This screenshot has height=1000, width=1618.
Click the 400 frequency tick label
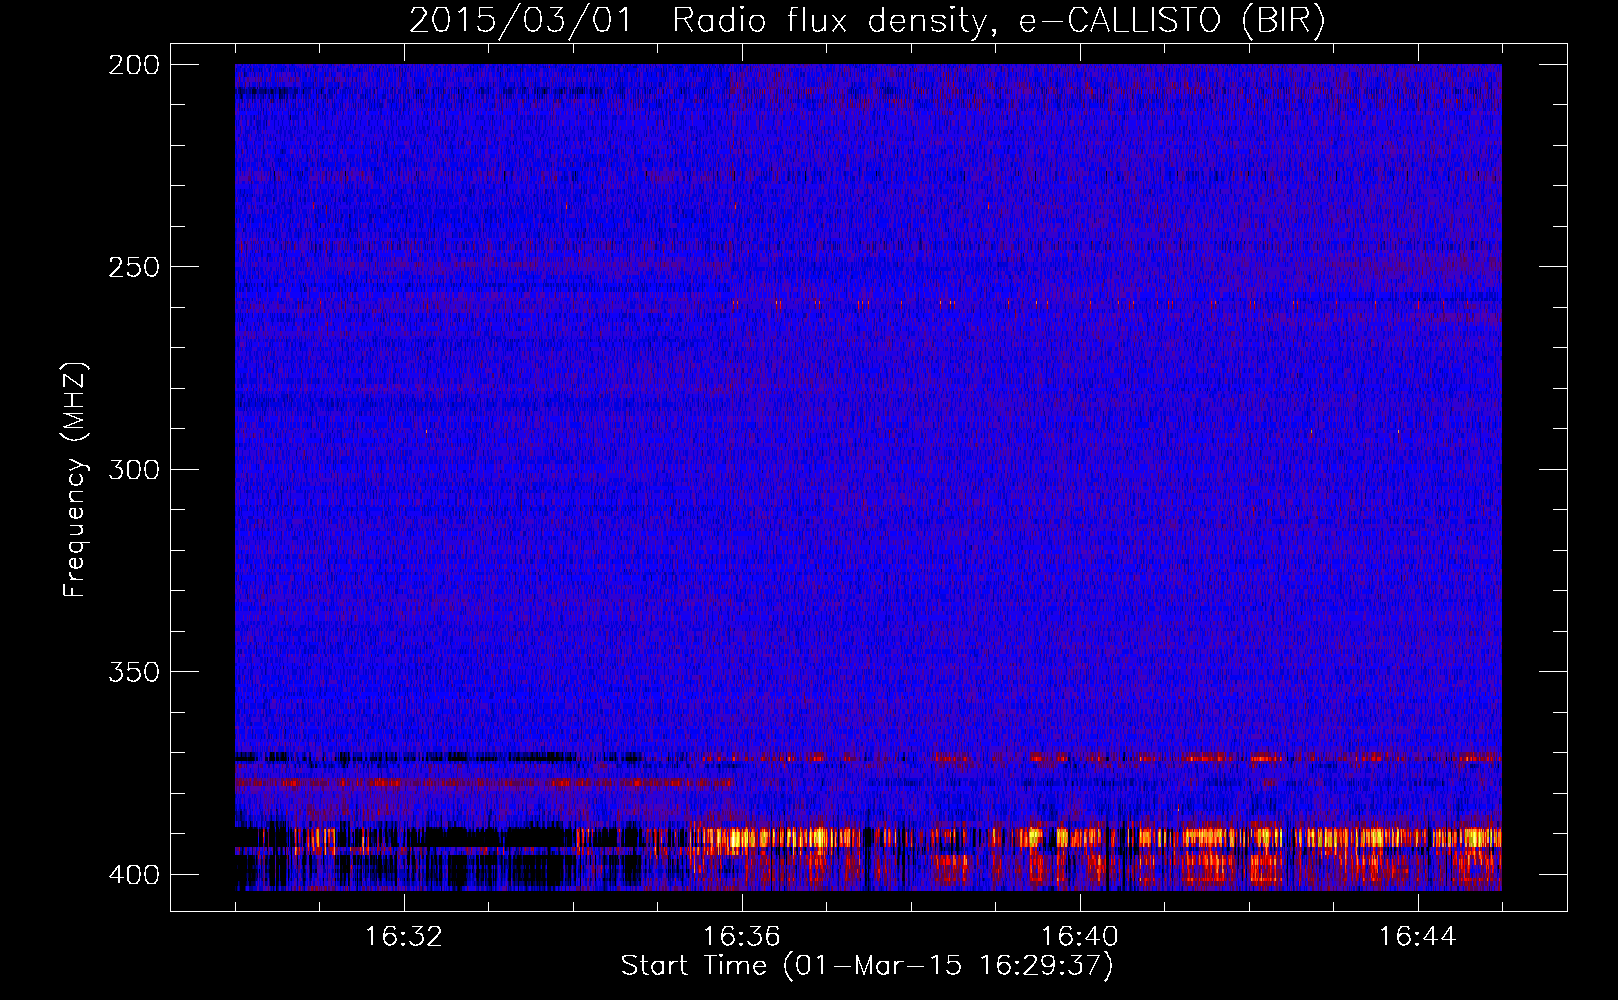coord(134,874)
